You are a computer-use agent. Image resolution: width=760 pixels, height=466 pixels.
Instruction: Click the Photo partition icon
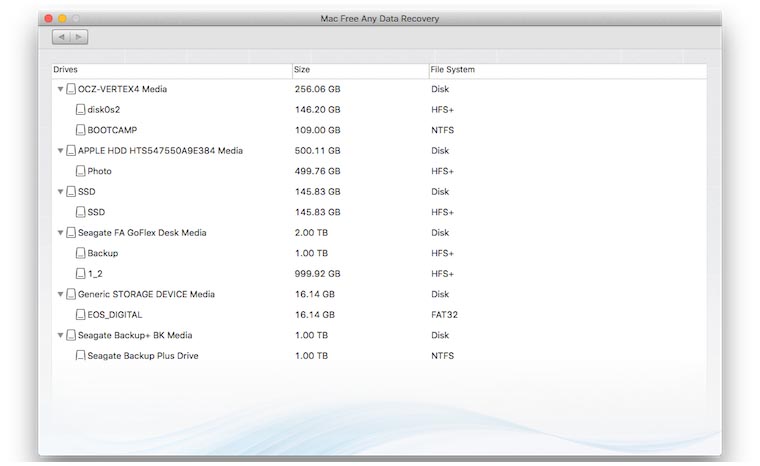80,171
